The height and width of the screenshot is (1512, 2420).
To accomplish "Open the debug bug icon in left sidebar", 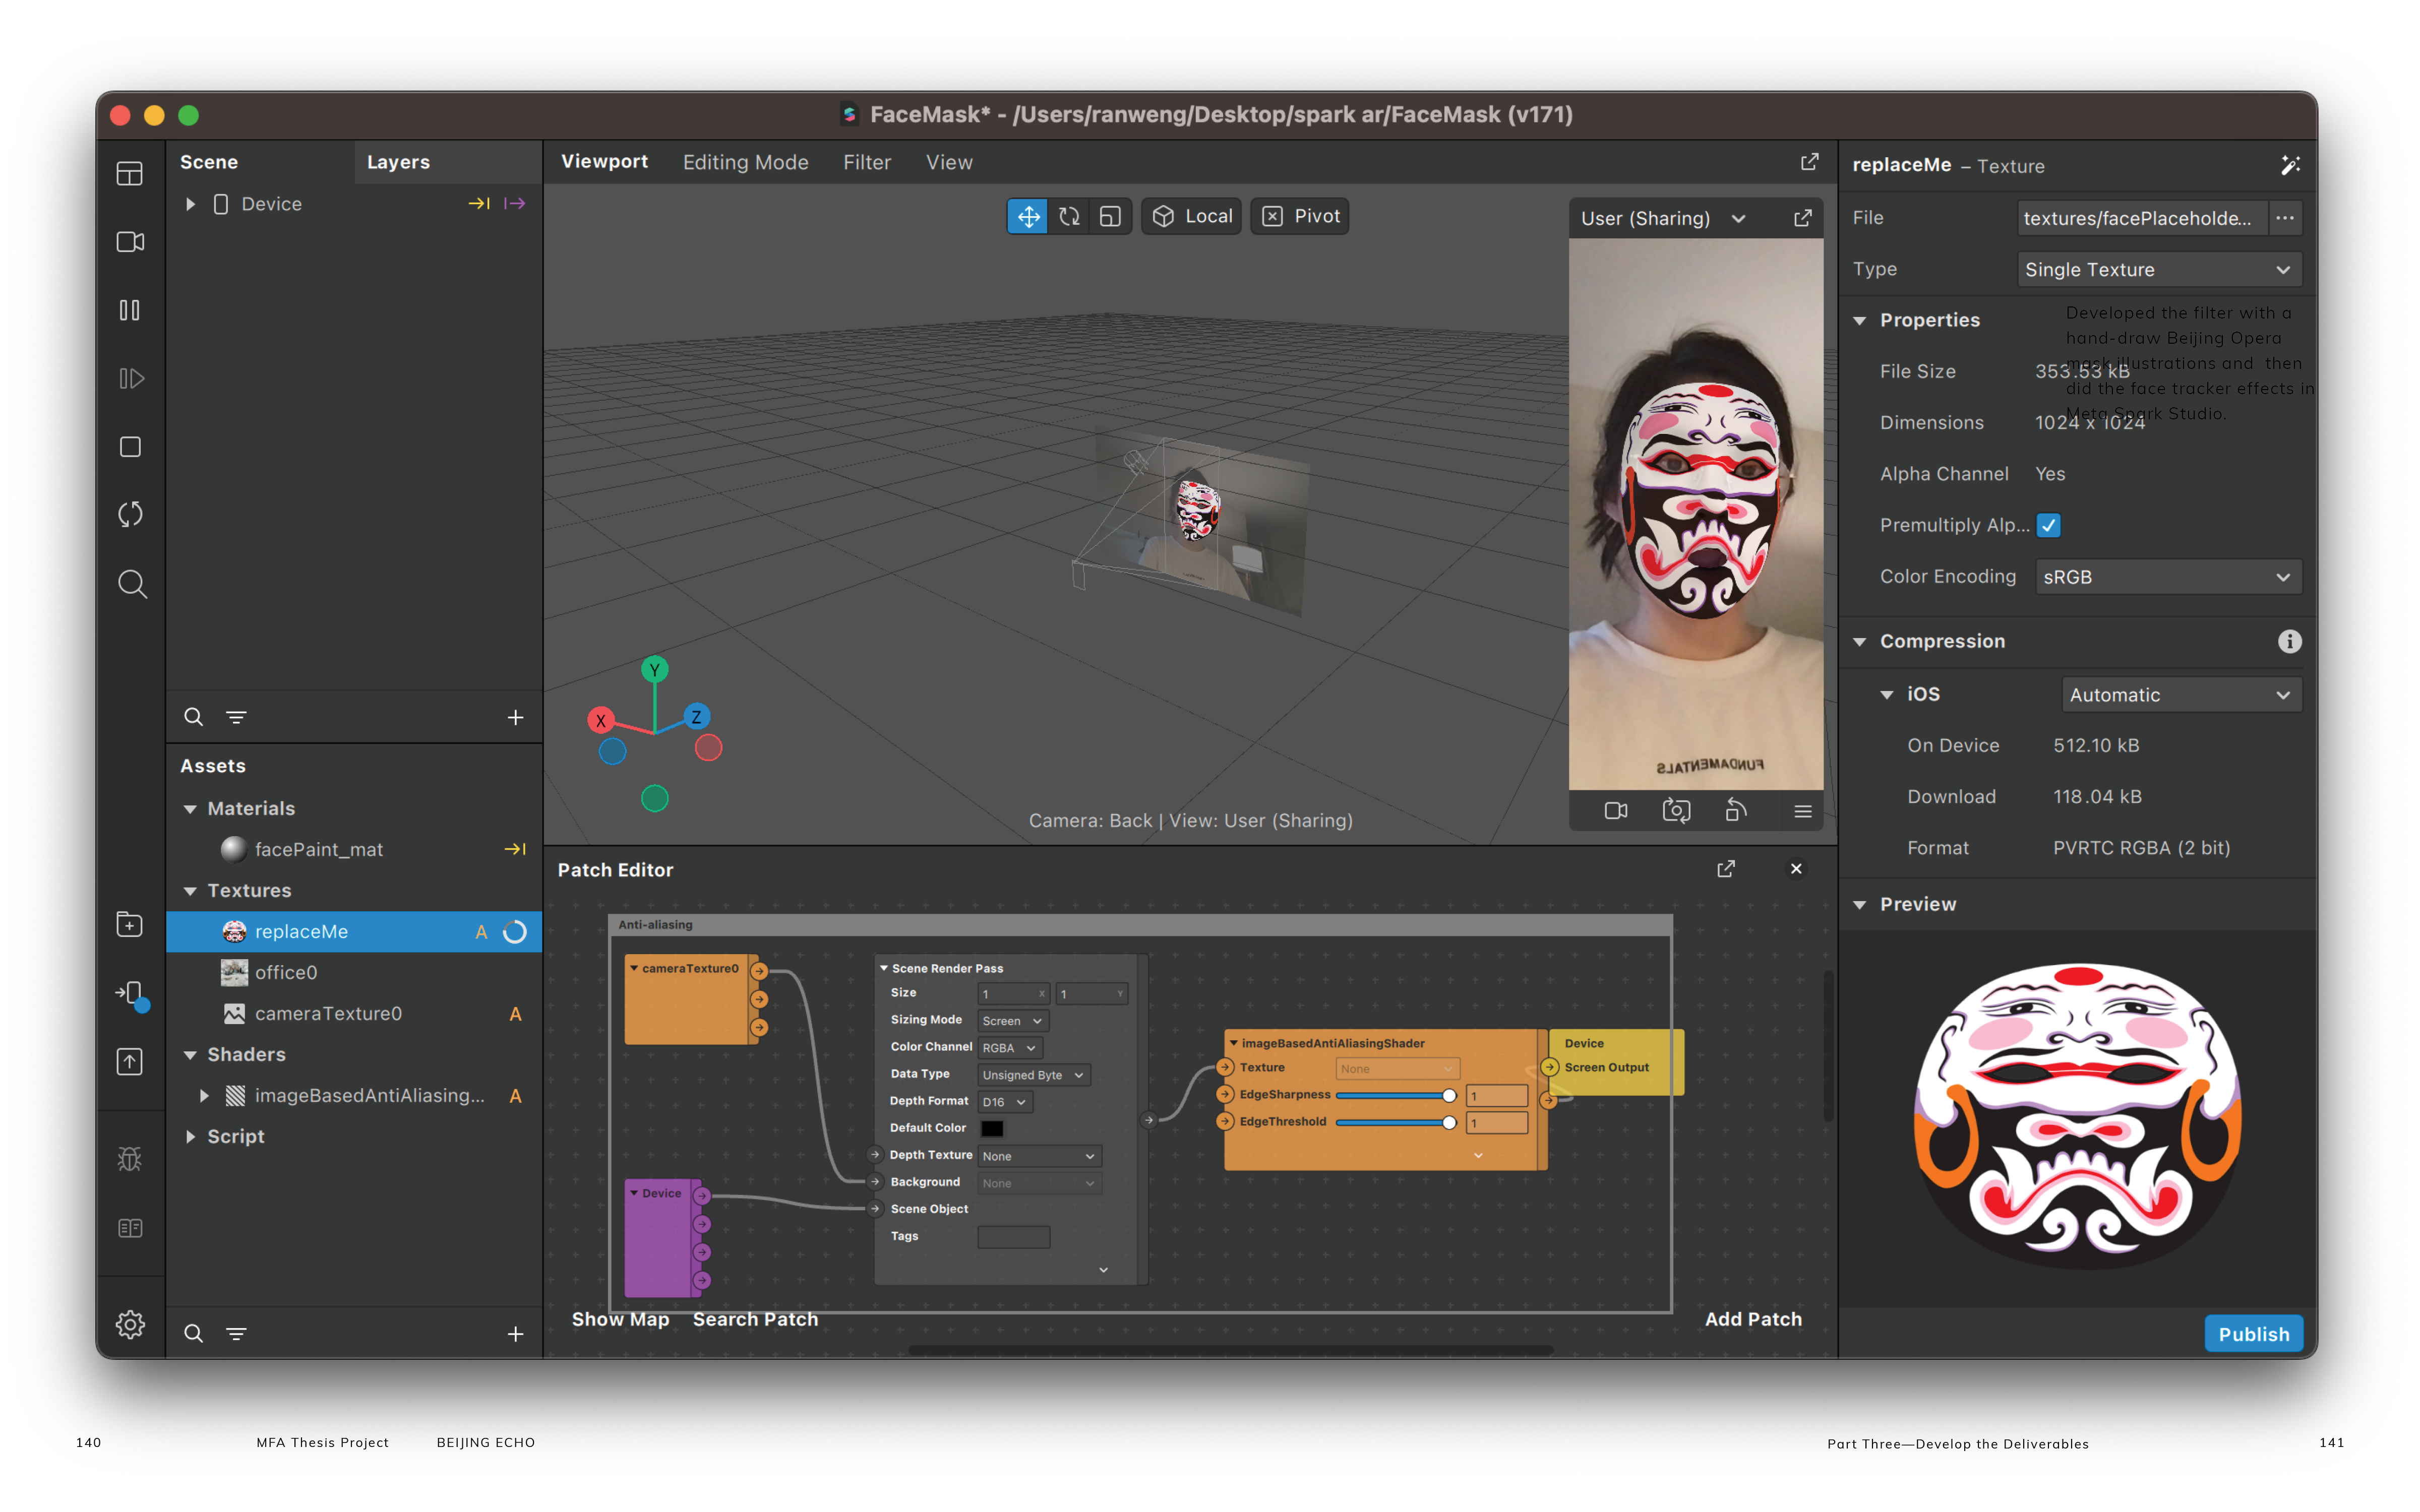I will click(x=130, y=1159).
